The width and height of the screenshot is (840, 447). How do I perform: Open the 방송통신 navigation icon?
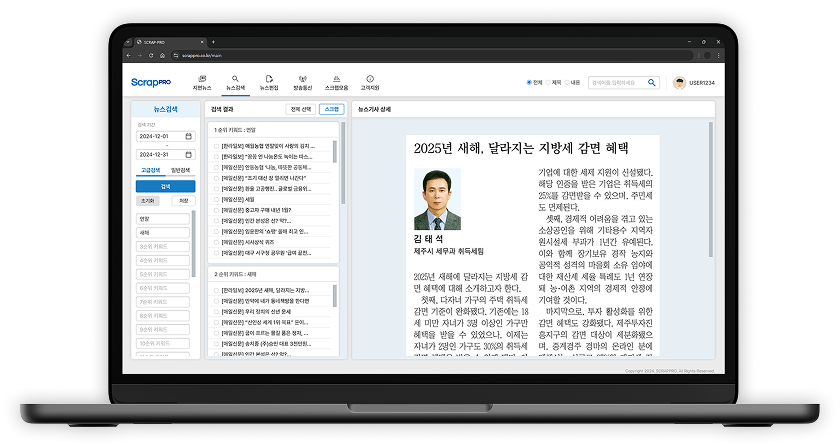303,80
